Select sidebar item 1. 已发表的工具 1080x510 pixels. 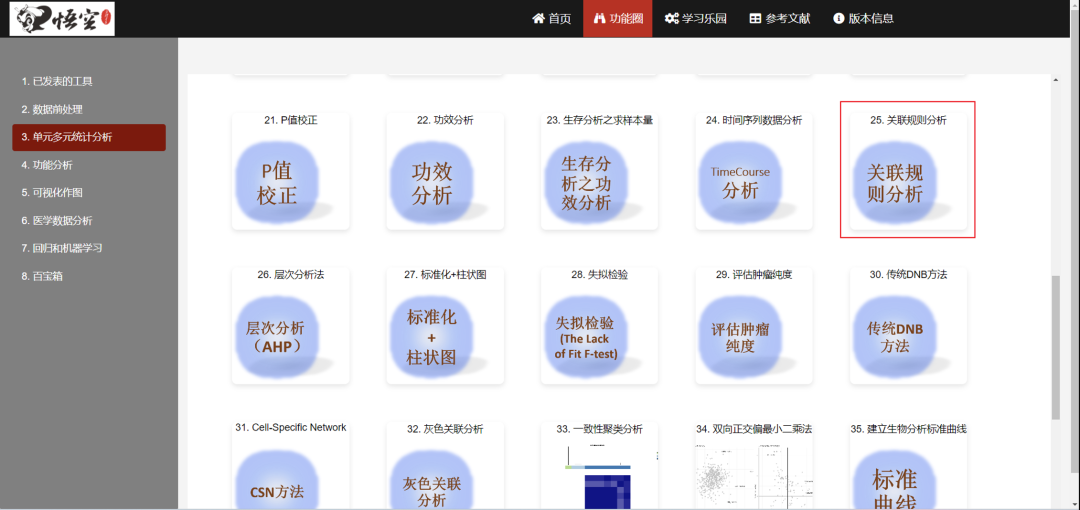click(89, 81)
